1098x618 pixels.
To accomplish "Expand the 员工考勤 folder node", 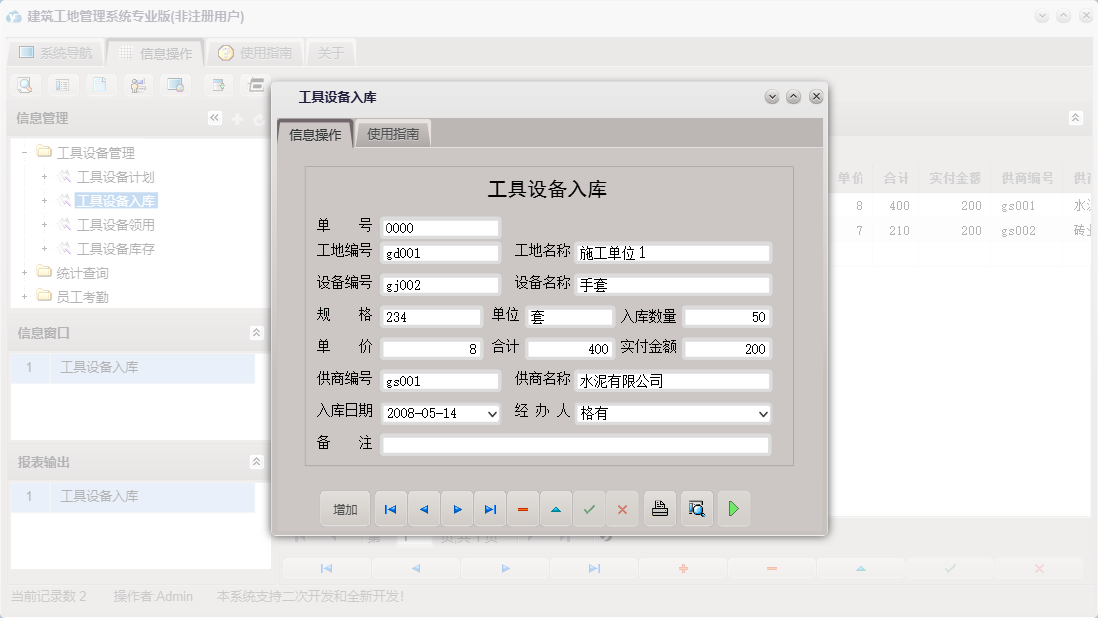I will (x=23, y=296).
